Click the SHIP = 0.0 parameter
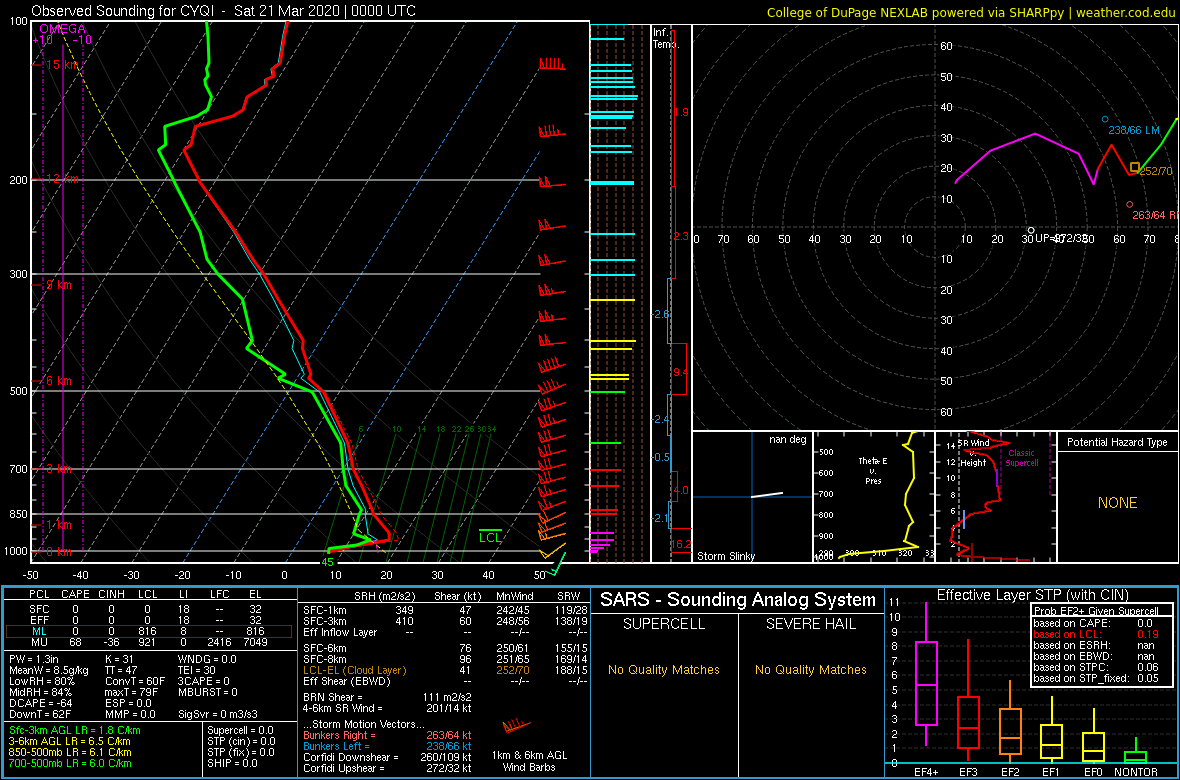 pos(232,763)
